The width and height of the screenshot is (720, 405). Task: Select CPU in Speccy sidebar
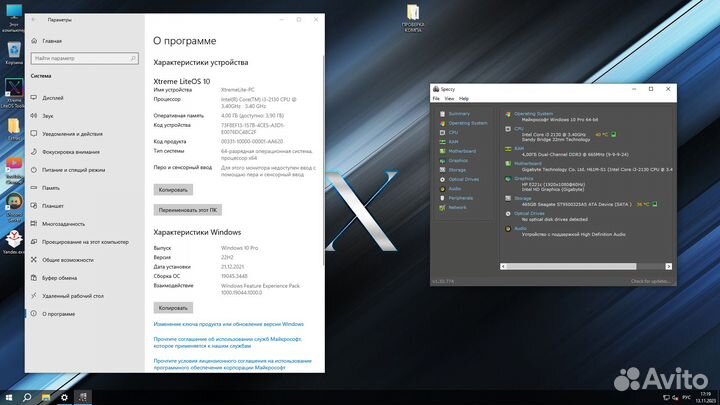tap(453, 132)
